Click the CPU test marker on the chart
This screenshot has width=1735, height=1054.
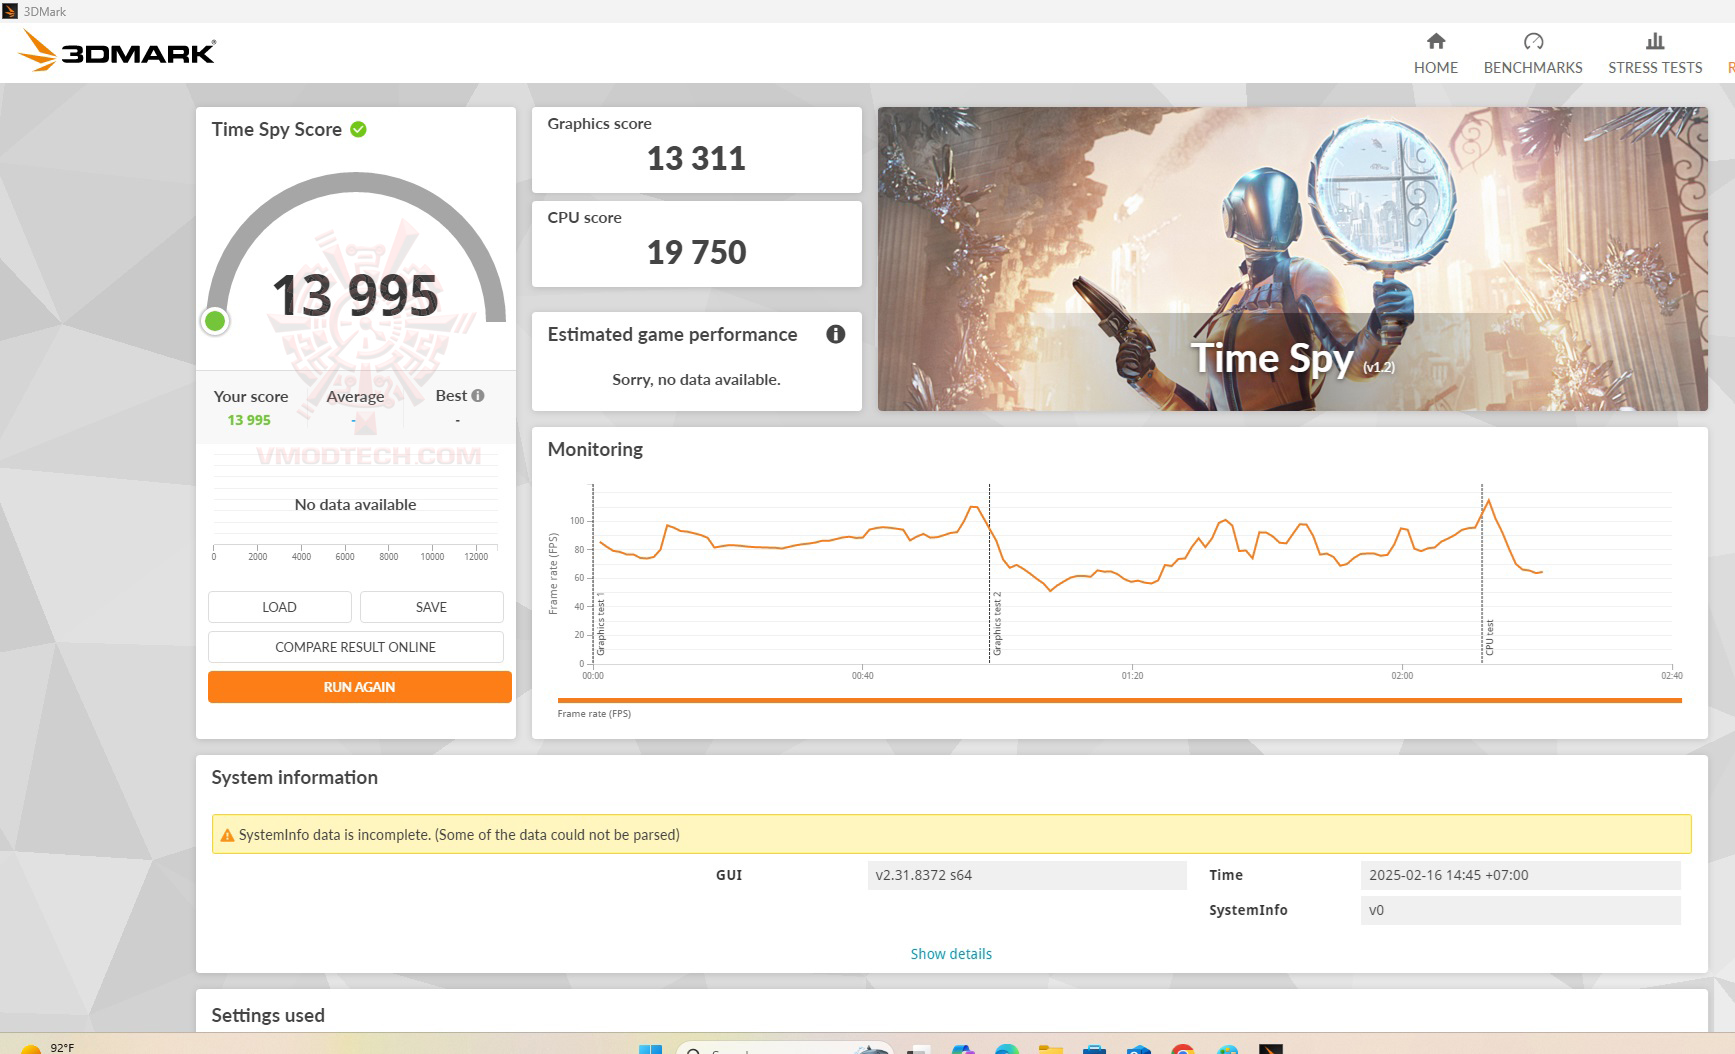coord(1489,638)
